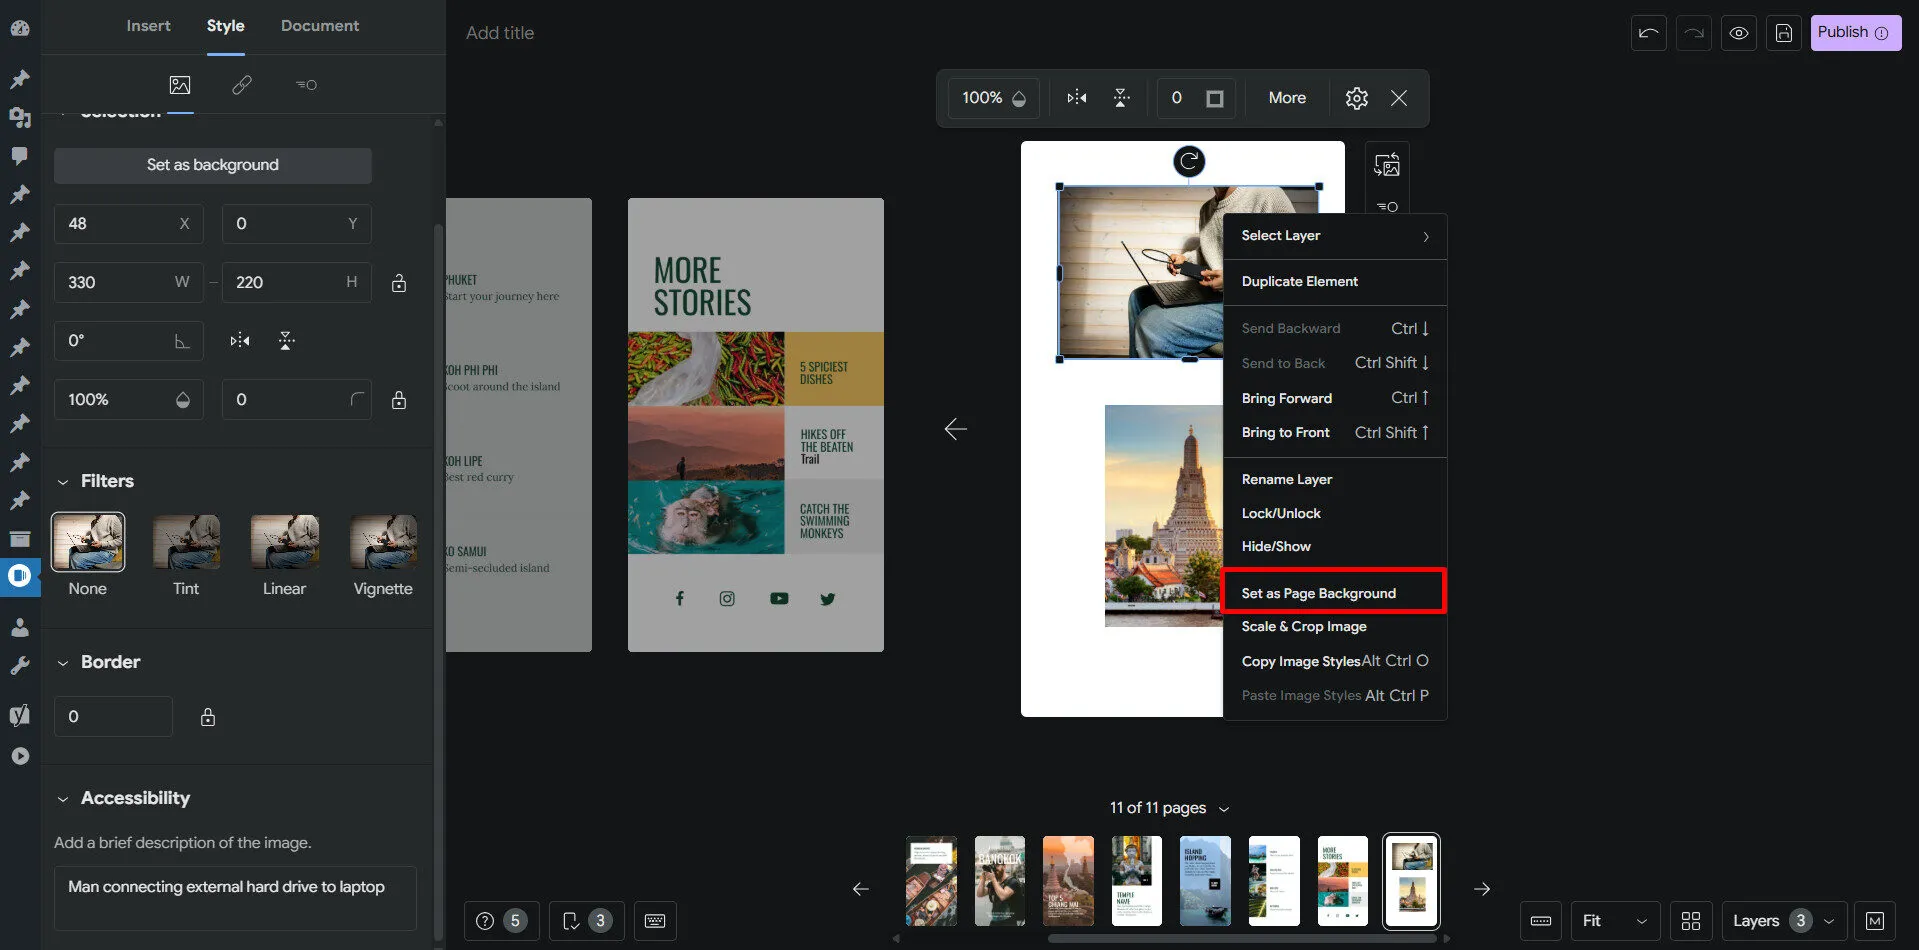
Task: Open the Fit zoom dropdown
Action: 1613,921
